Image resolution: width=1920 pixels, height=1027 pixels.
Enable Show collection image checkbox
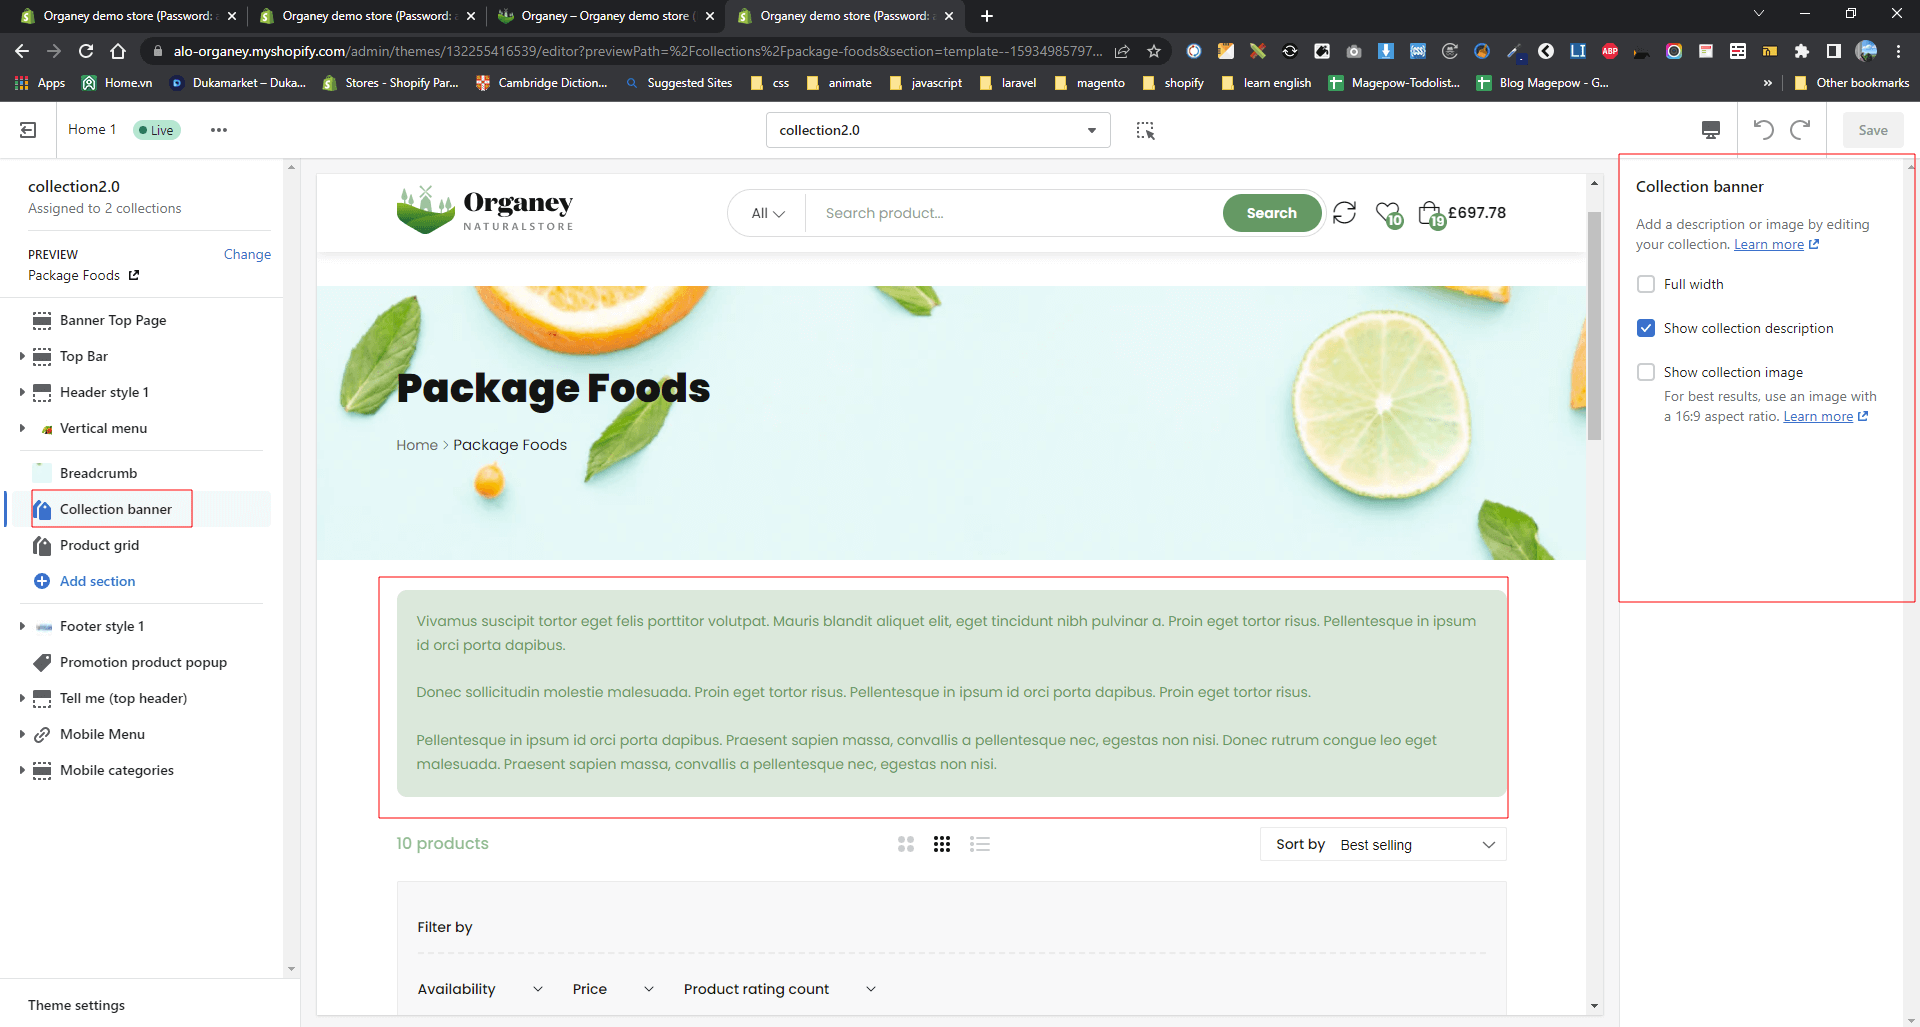(x=1646, y=372)
